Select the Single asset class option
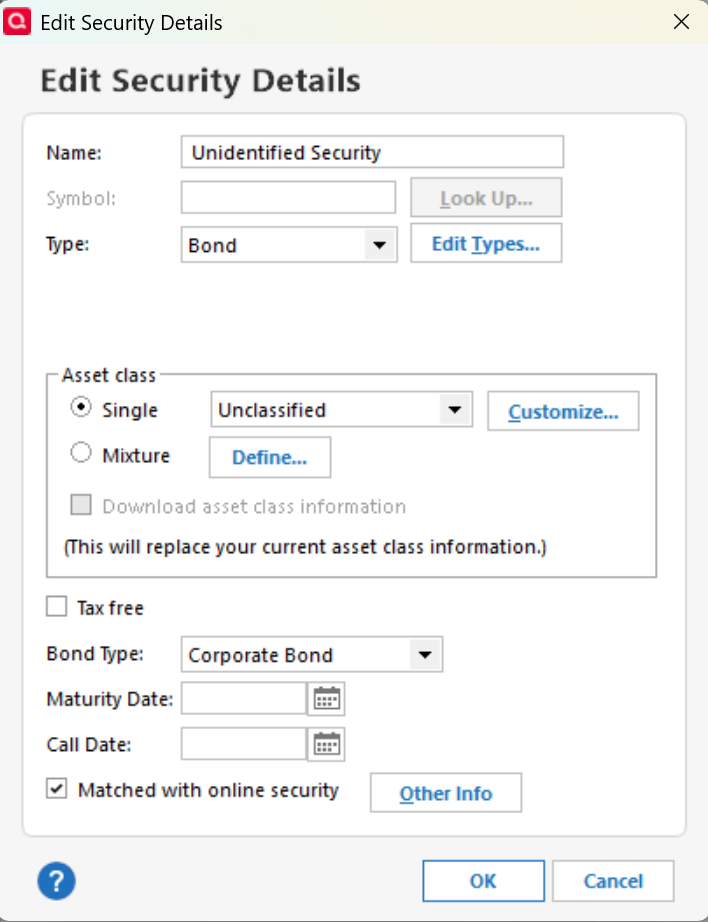The height and width of the screenshot is (922, 708). tap(82, 409)
